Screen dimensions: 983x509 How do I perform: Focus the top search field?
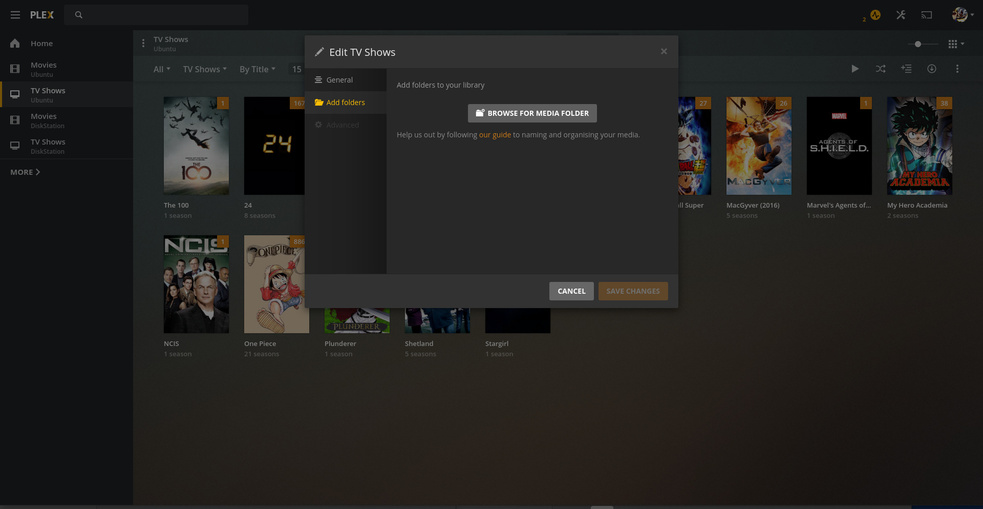156,15
